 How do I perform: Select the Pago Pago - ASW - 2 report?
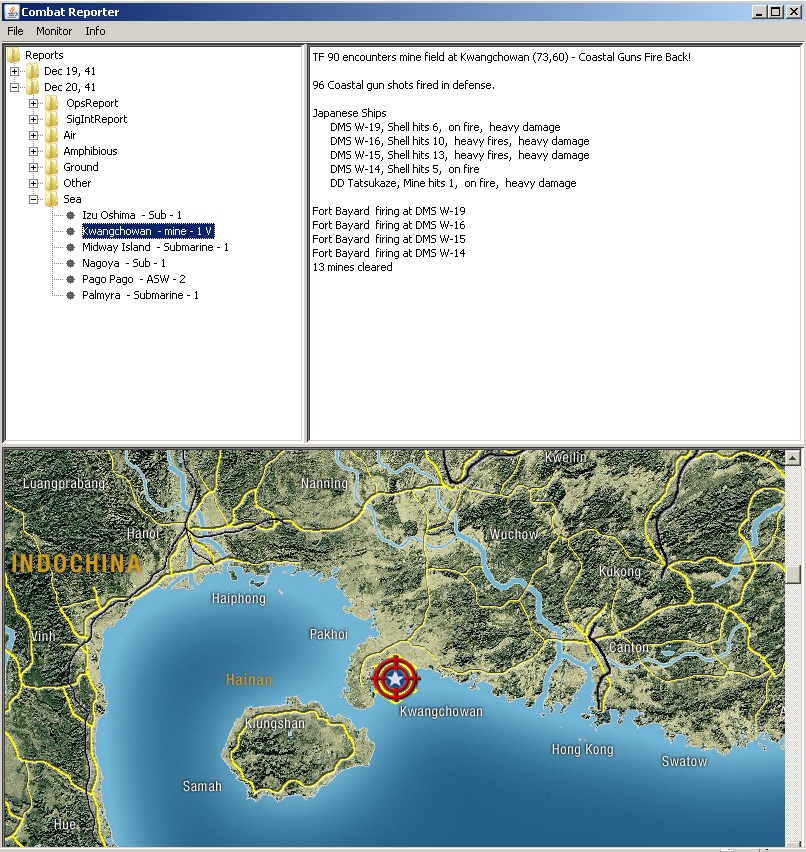[x=134, y=279]
